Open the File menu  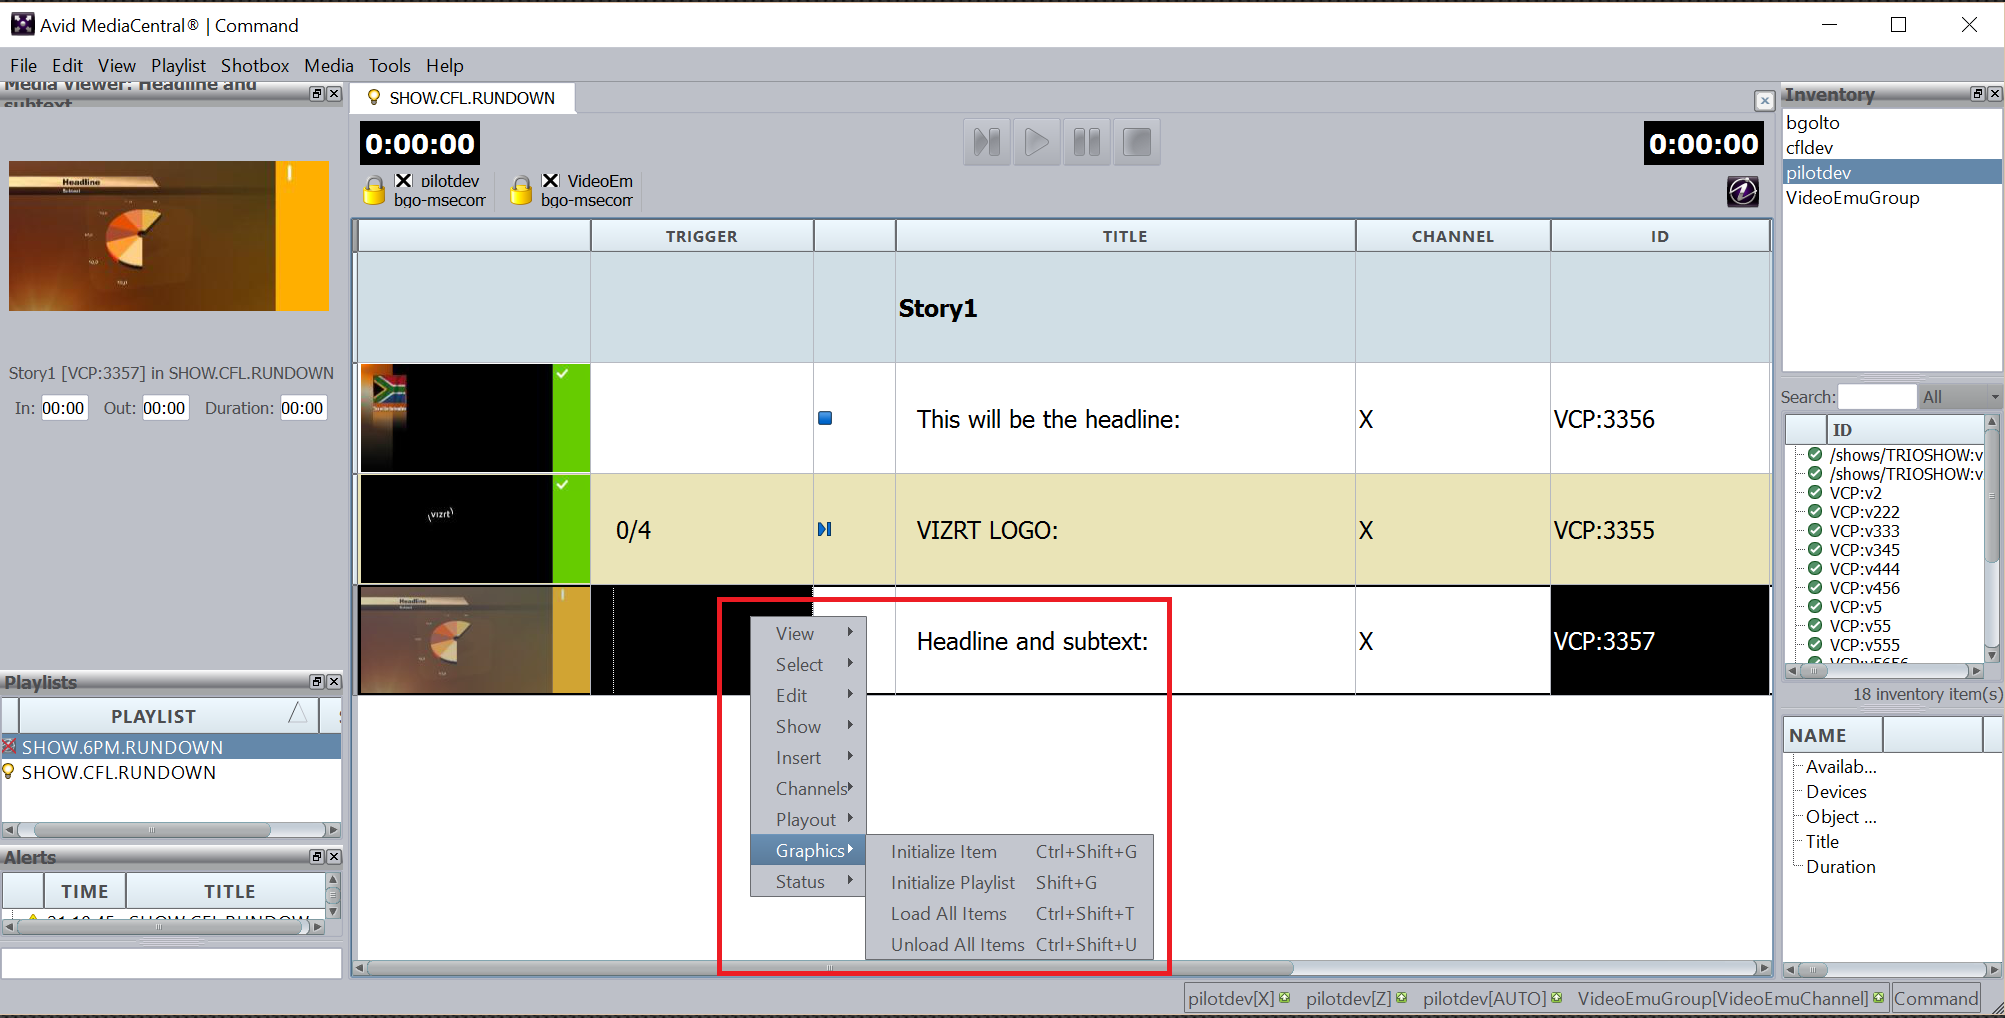(24, 65)
